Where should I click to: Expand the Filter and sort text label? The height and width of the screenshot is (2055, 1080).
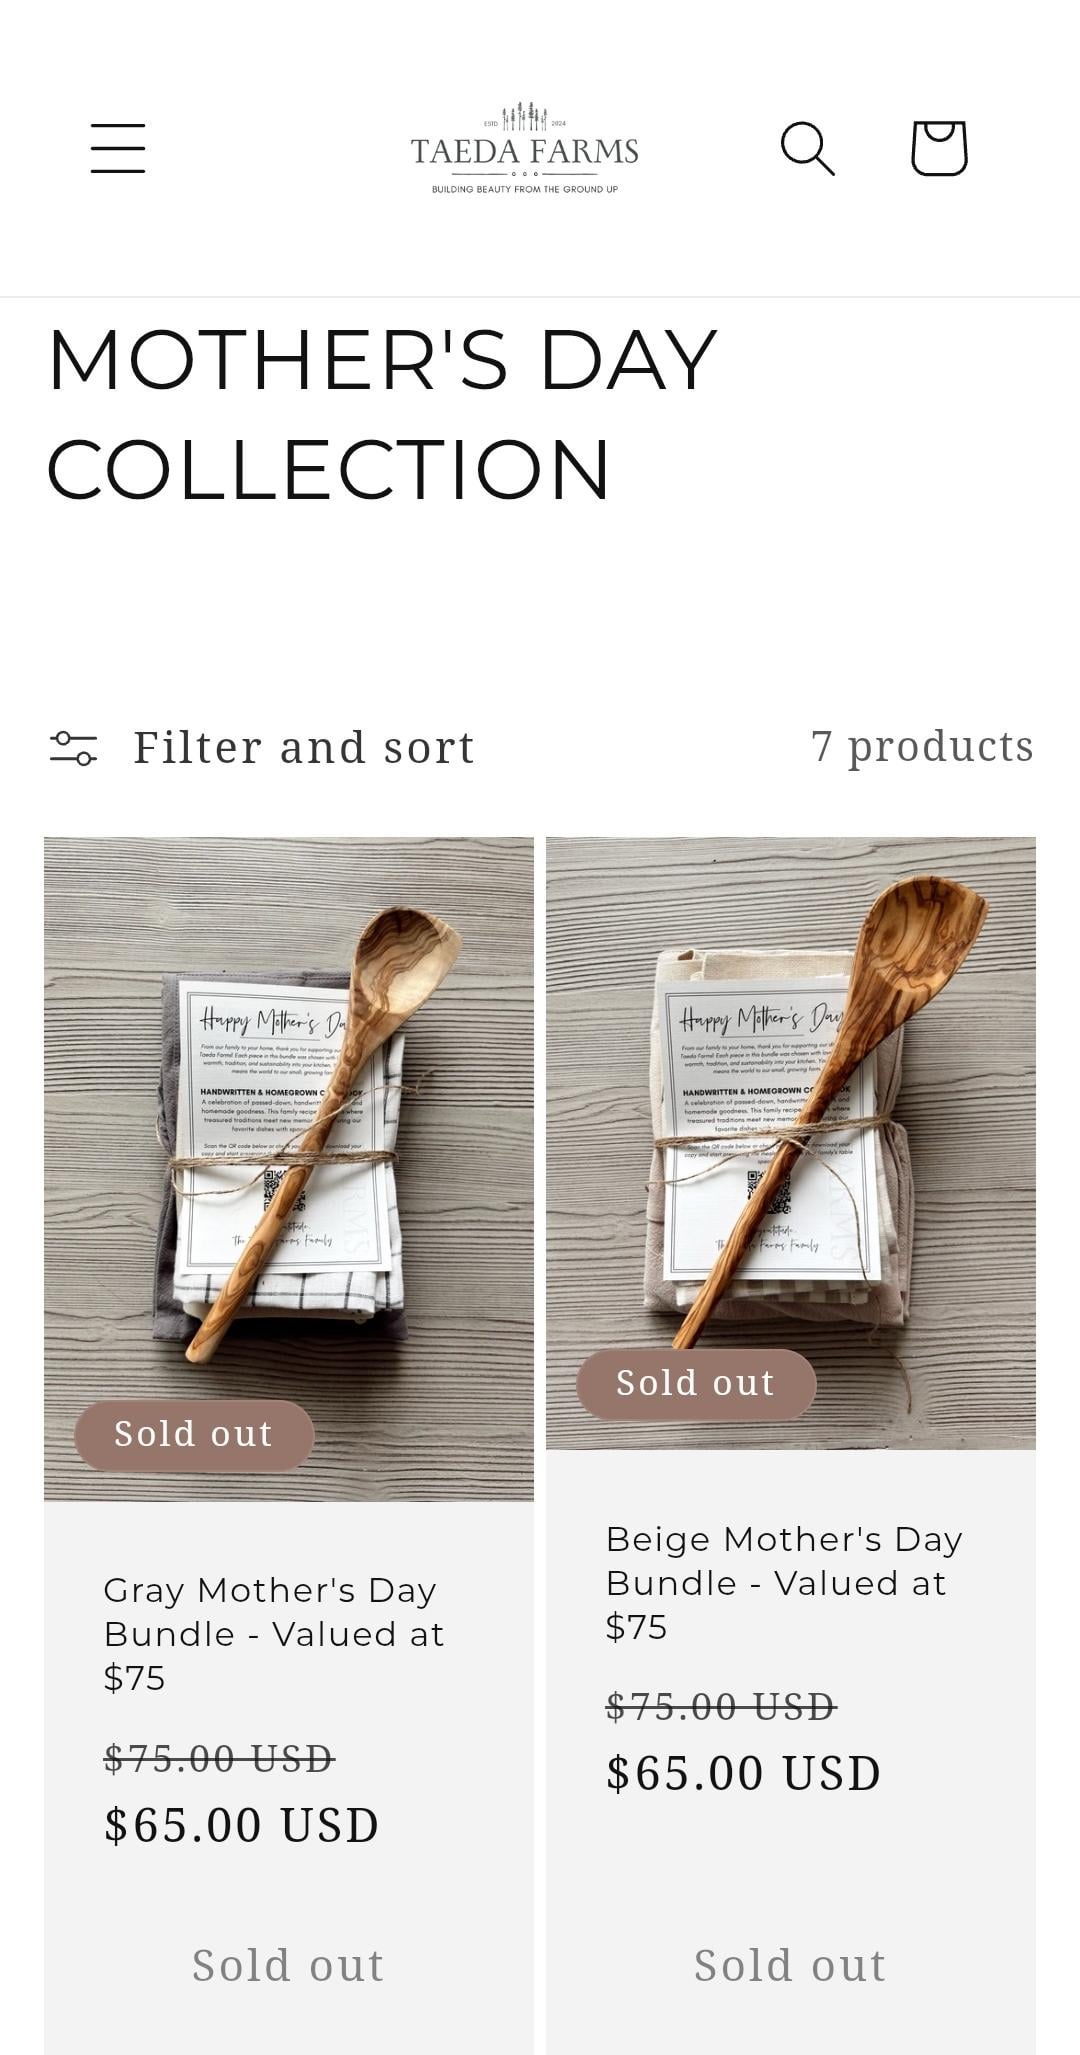pos(304,748)
